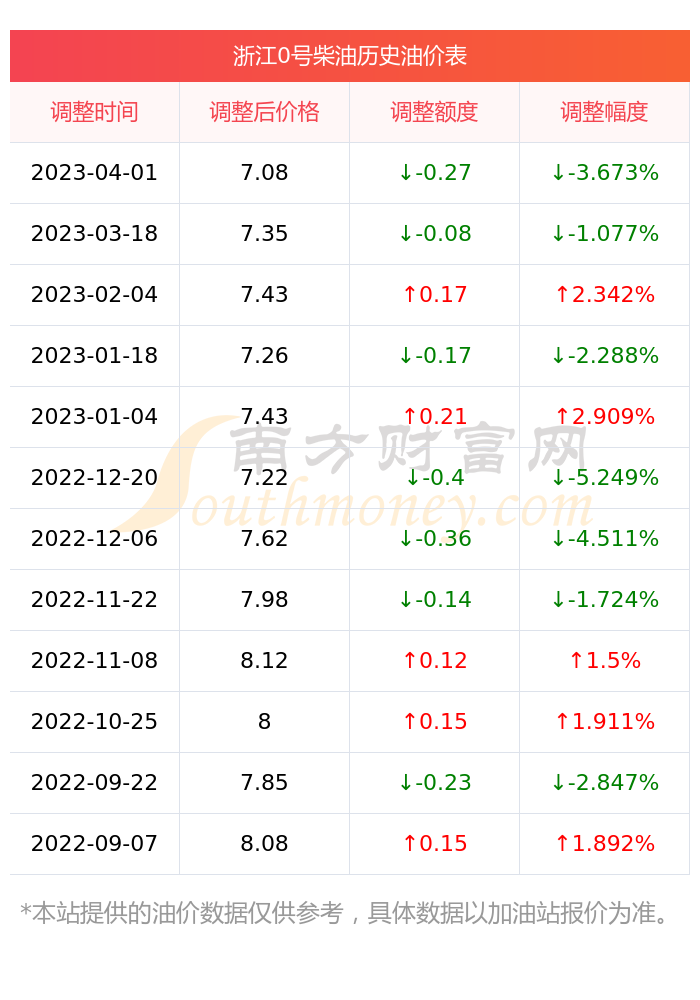Select the 2023-04-01 date cell

pos(94,173)
